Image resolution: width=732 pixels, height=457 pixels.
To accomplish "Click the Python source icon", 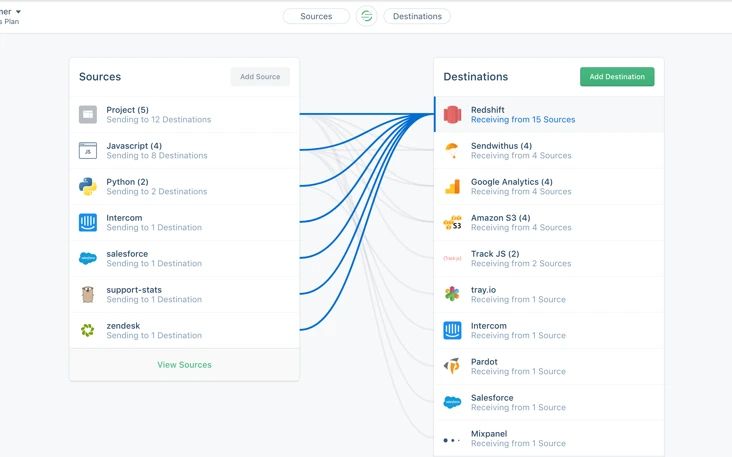I will click(x=88, y=186).
